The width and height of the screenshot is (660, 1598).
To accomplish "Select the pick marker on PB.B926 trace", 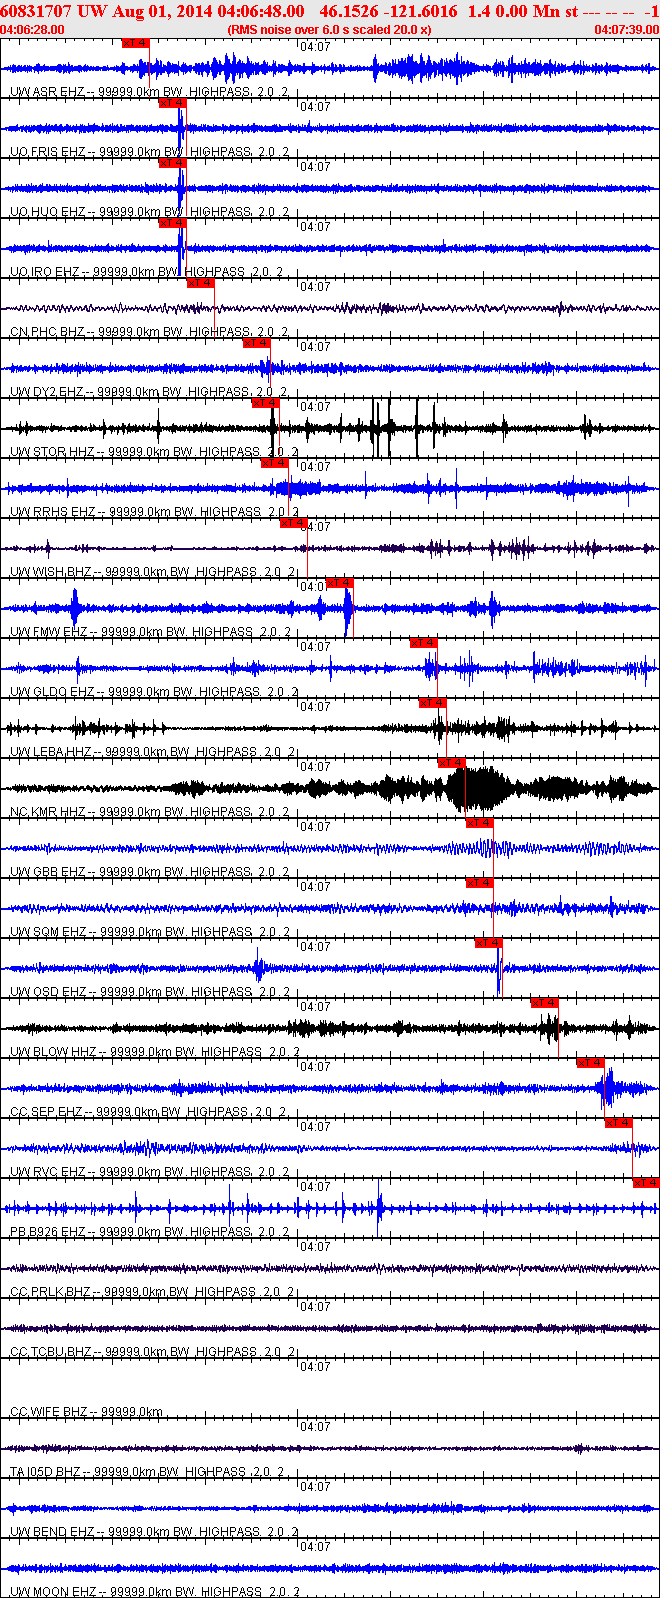I will point(646,1183).
